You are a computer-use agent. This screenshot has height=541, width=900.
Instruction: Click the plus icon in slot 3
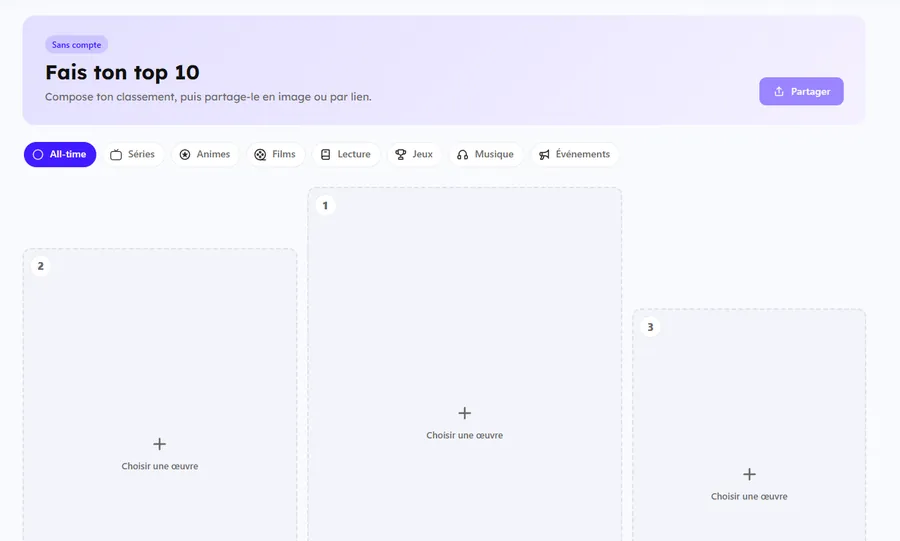[749, 474]
